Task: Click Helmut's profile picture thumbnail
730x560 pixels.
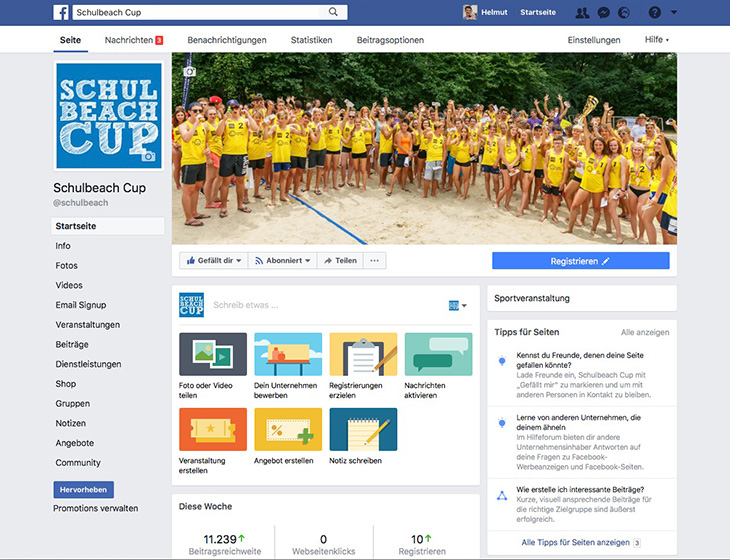Action: pos(470,12)
